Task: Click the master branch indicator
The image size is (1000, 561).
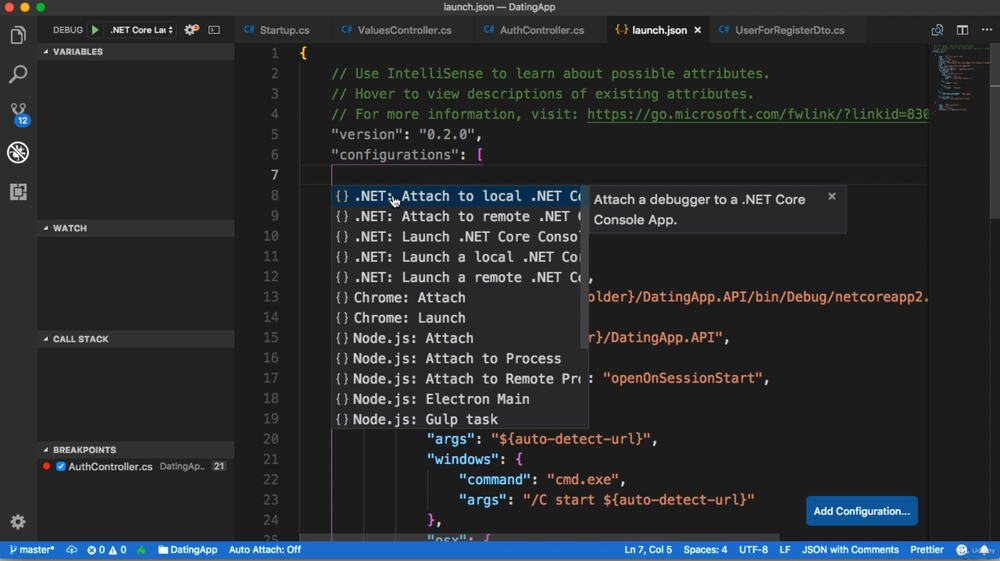Action: point(32,550)
